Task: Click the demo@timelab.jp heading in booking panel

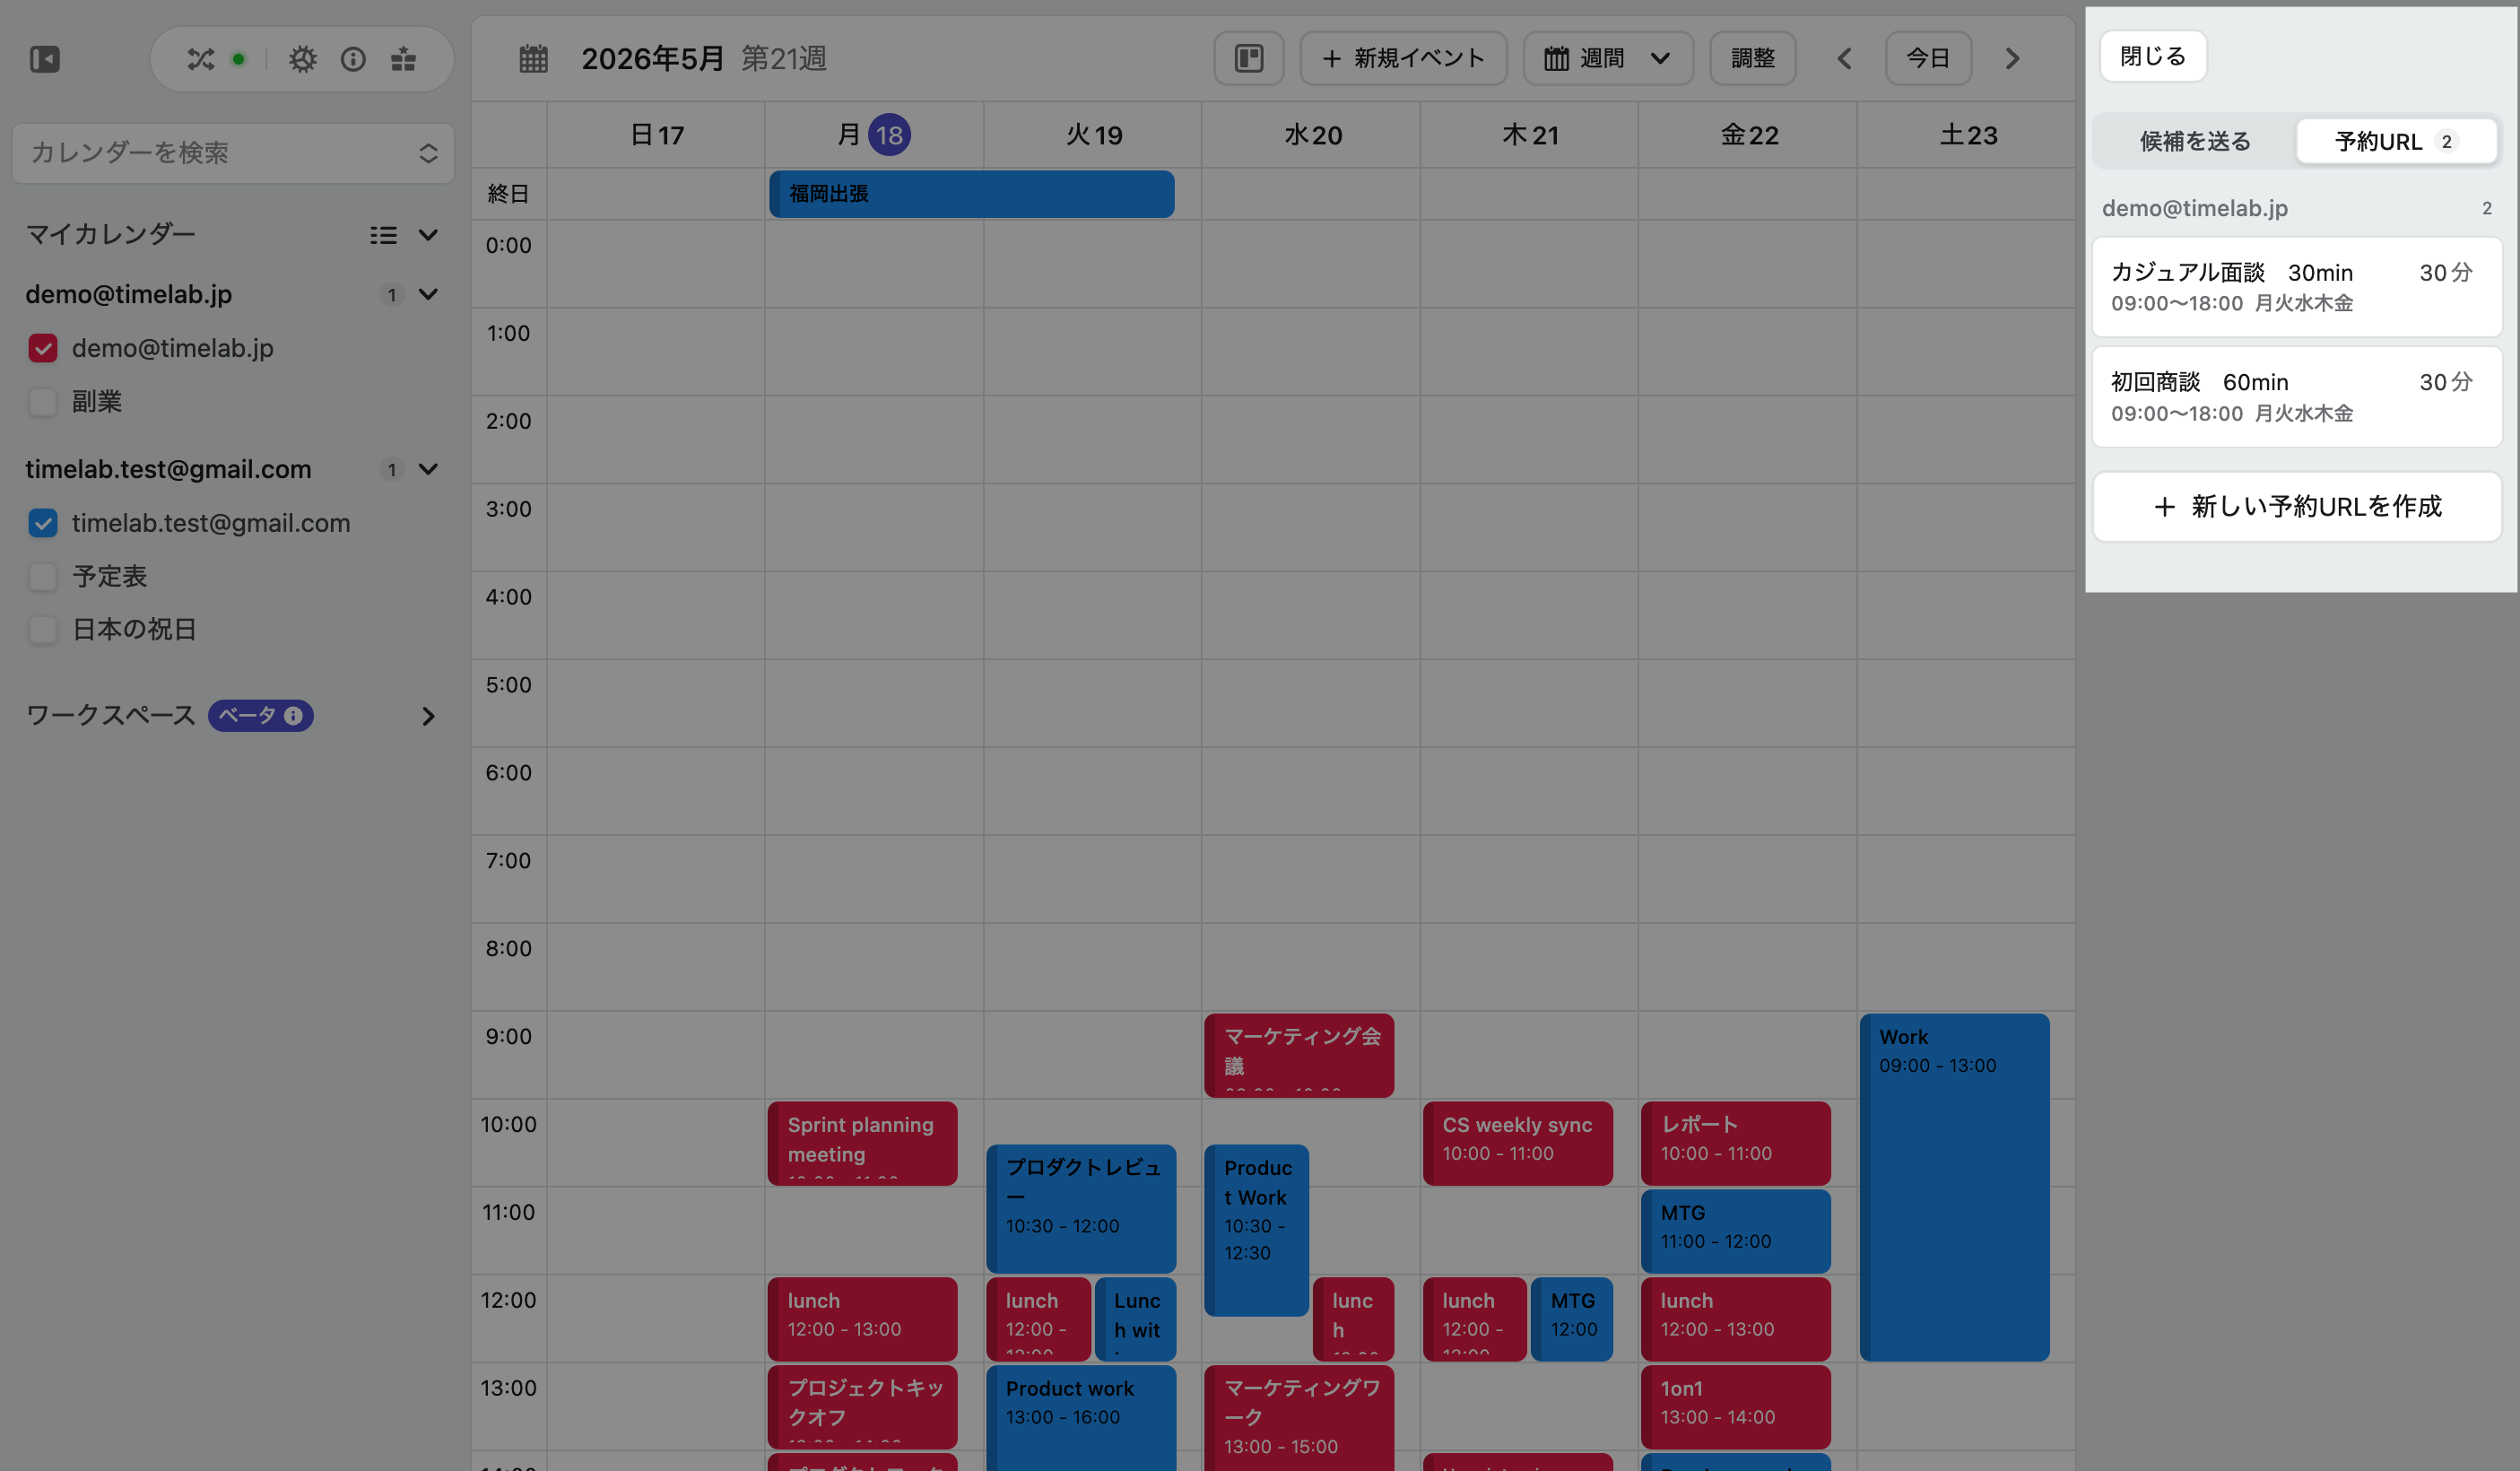Action: tap(2194, 208)
